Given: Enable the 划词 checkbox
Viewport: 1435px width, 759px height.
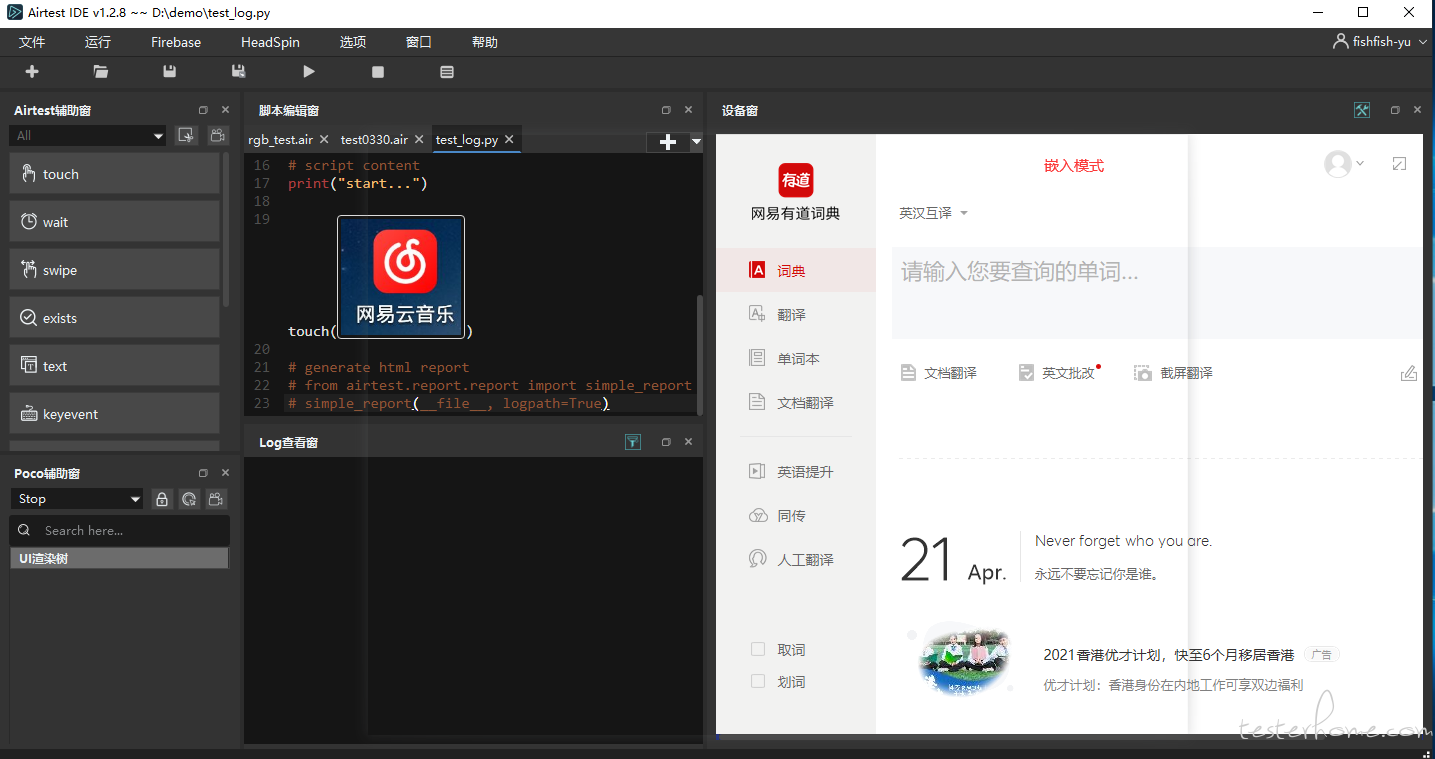Looking at the screenshot, I should point(758,682).
